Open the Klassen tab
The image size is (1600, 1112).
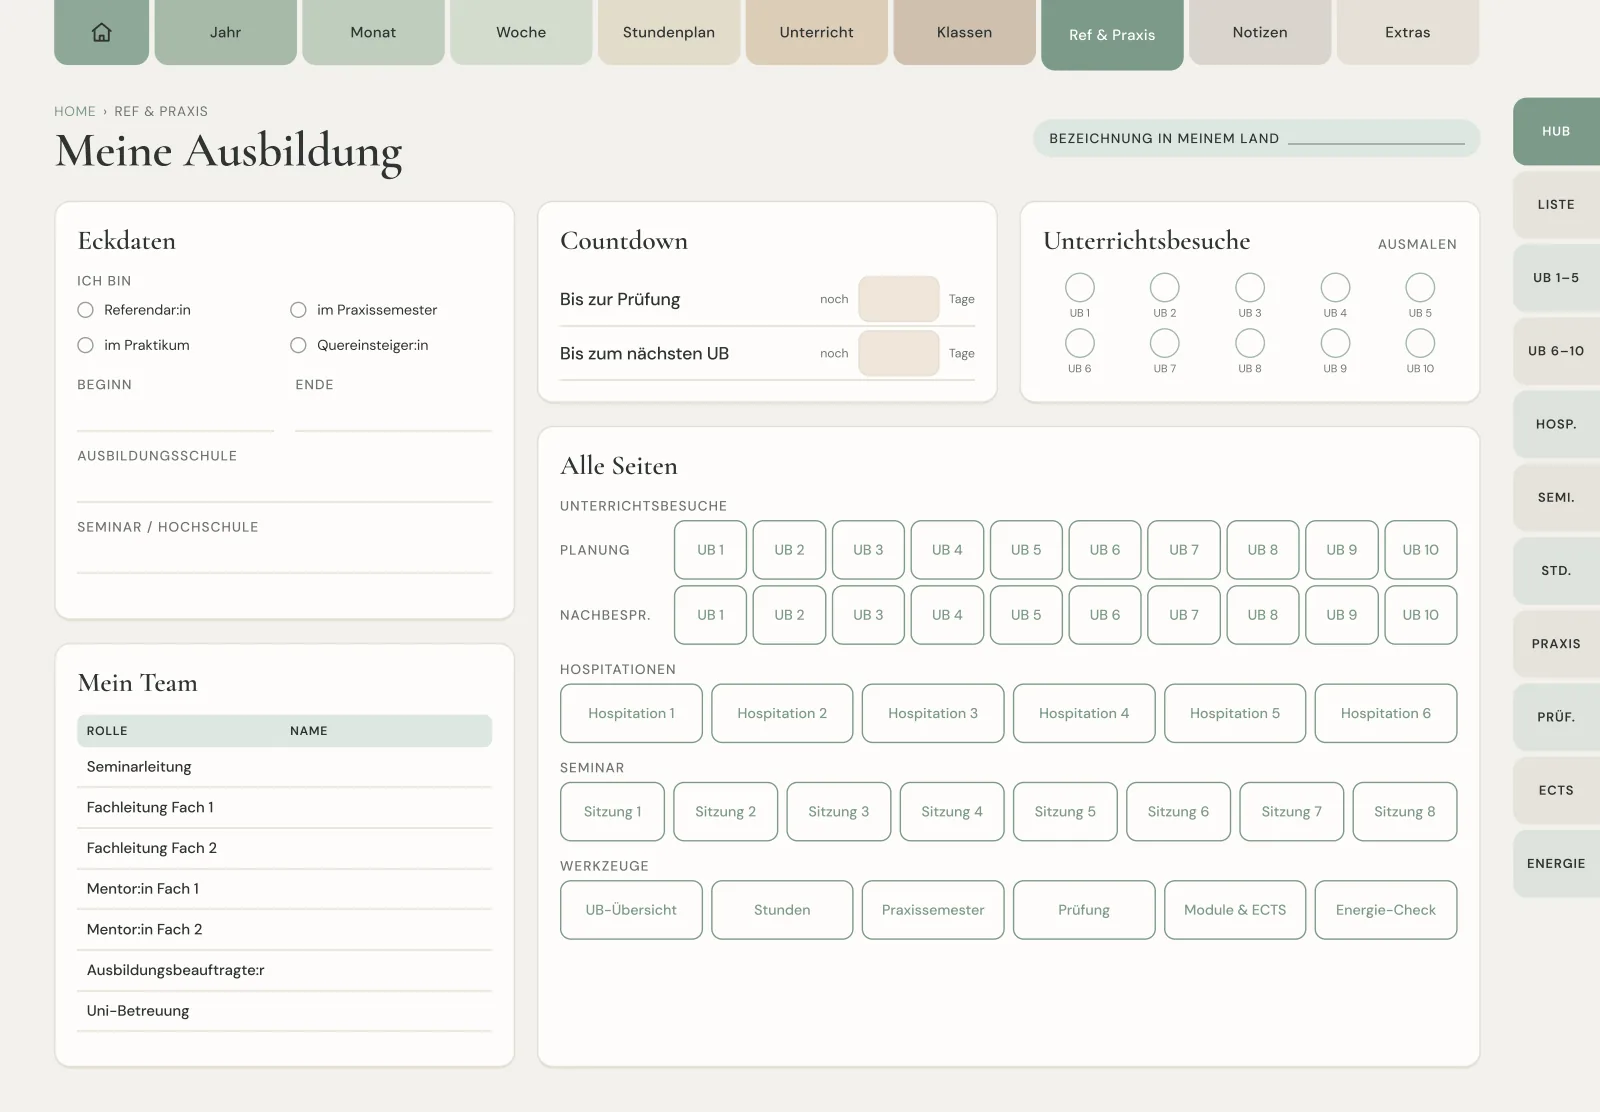pyautogui.click(x=964, y=32)
